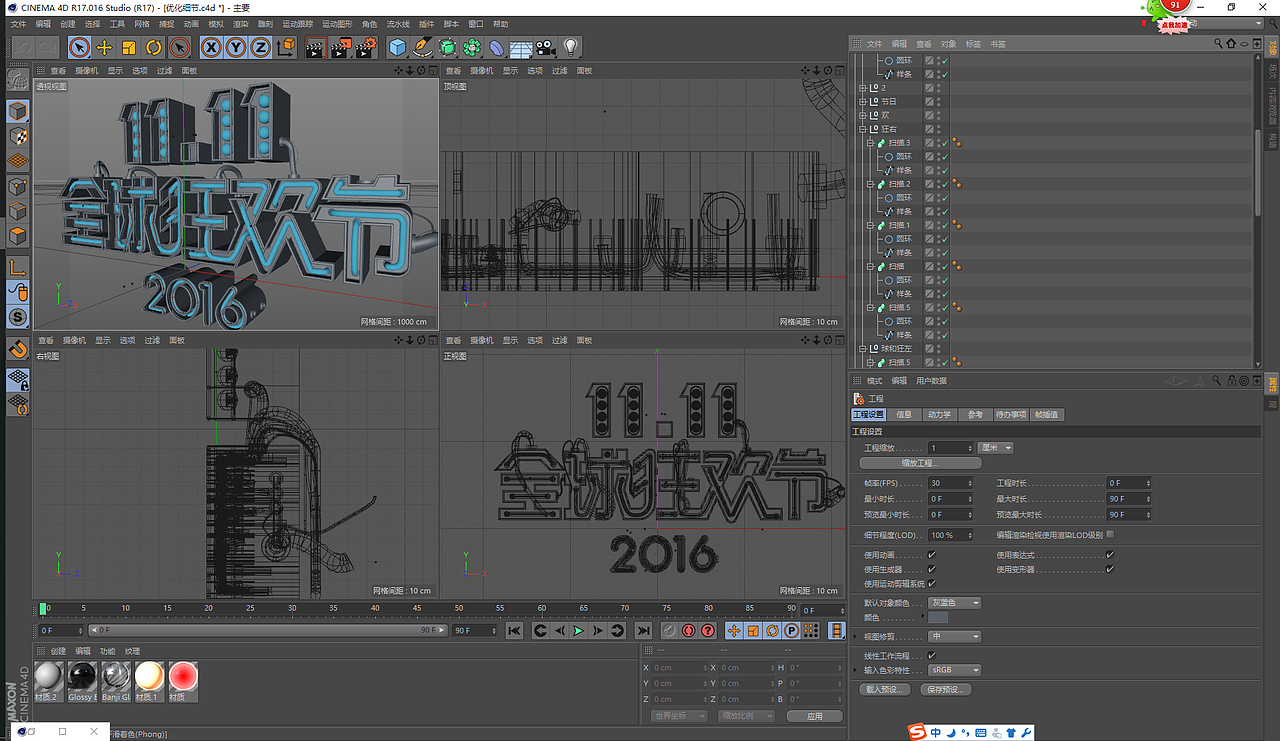The width and height of the screenshot is (1280, 741).
Task: Activate the Rotate tool
Action: (x=154, y=47)
